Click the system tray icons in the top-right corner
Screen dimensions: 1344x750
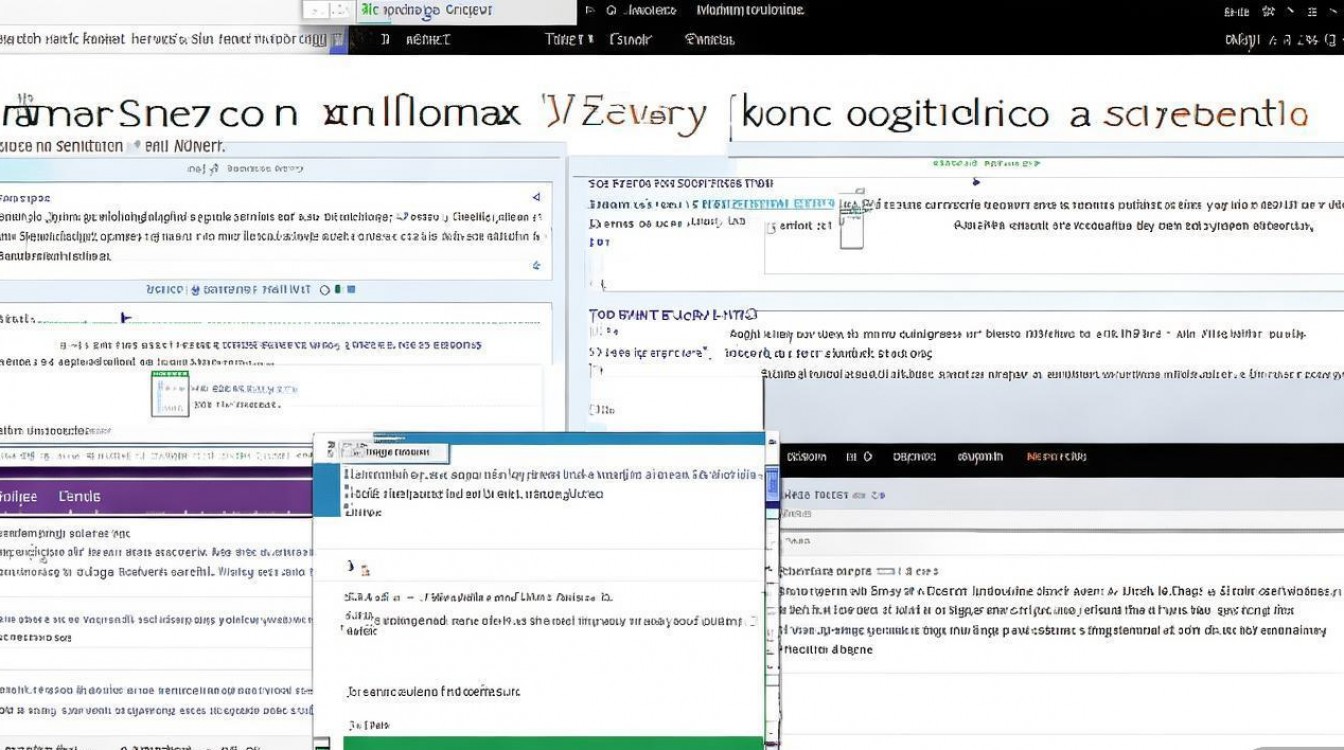(x=1285, y=12)
